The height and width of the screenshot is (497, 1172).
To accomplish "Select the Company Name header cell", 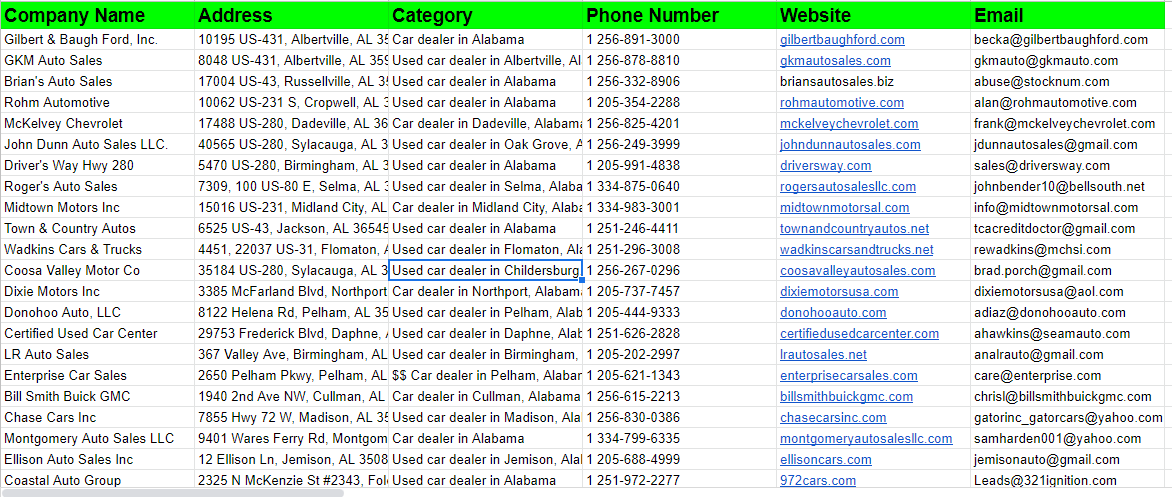I will pos(97,15).
